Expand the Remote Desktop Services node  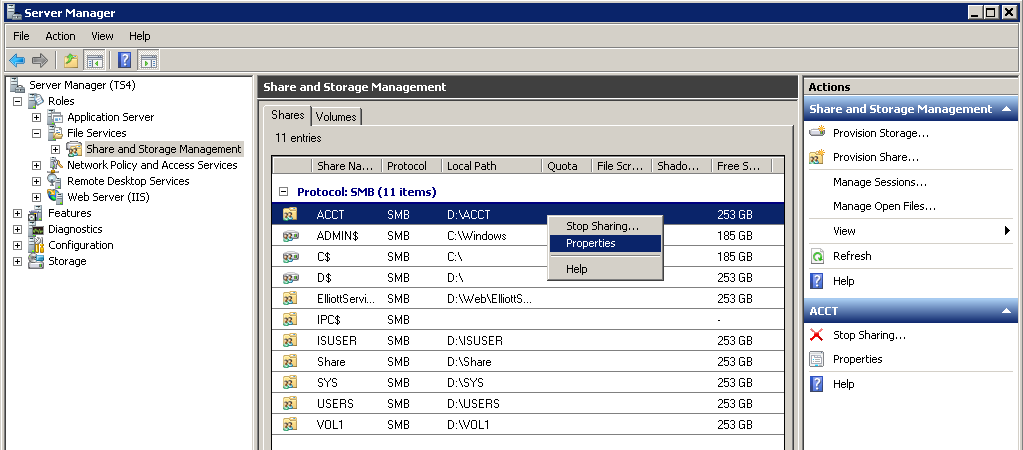coord(37,181)
